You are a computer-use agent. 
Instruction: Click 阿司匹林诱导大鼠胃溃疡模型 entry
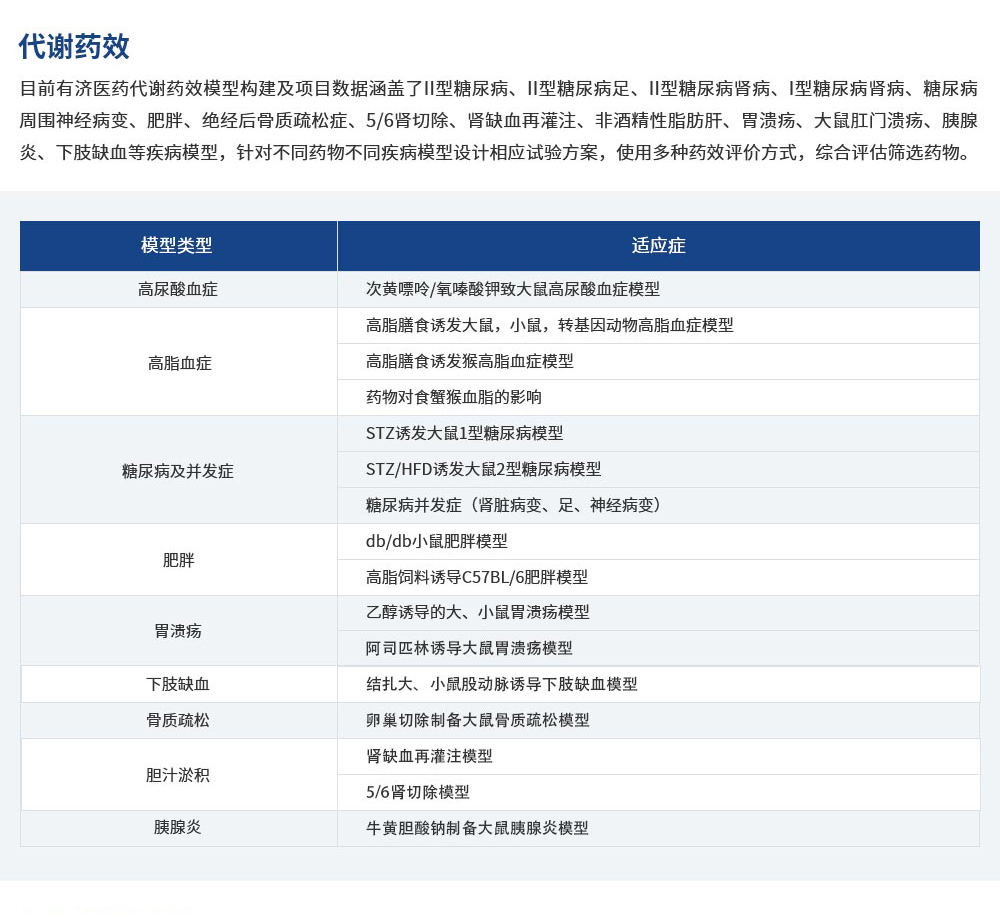(x=470, y=648)
